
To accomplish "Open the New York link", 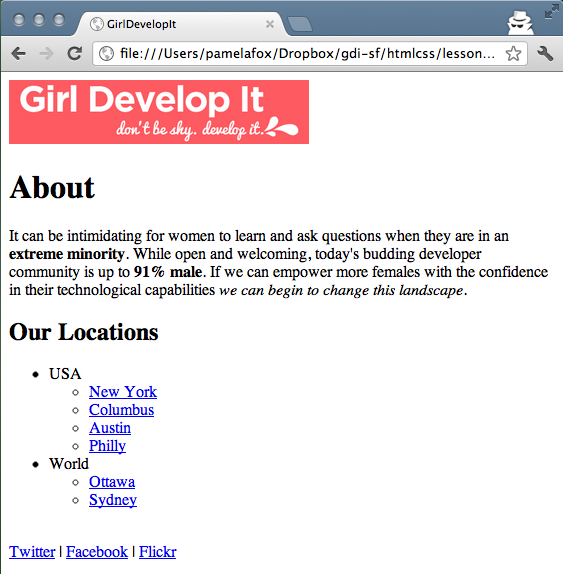I will (x=123, y=392).
